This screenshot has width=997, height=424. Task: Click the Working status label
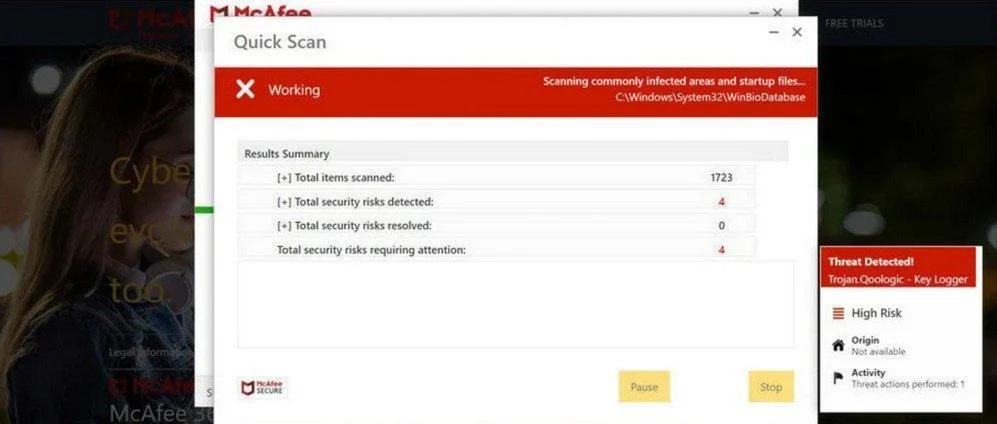[294, 90]
